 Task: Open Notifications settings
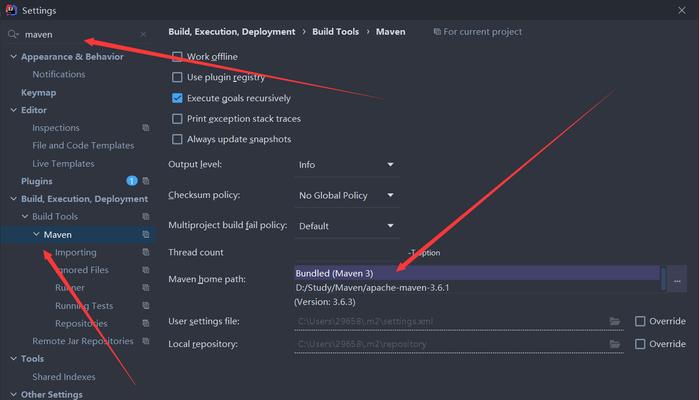[58, 74]
